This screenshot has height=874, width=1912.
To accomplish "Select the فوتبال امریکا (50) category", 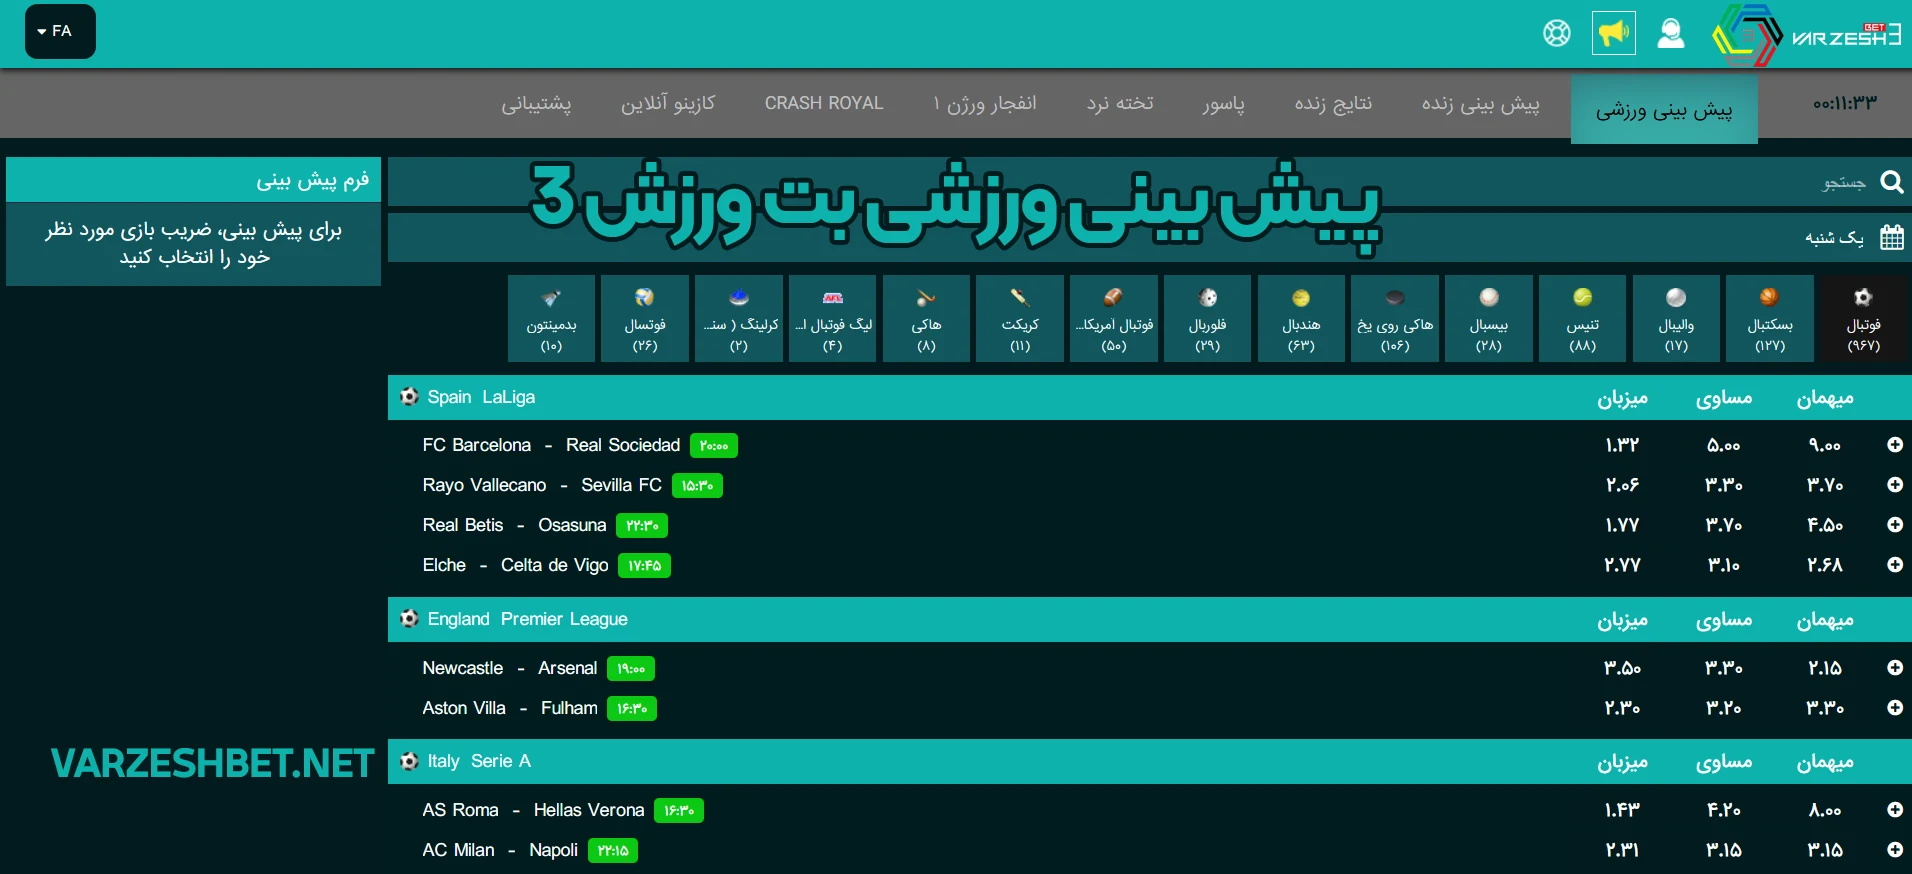I will (1114, 318).
